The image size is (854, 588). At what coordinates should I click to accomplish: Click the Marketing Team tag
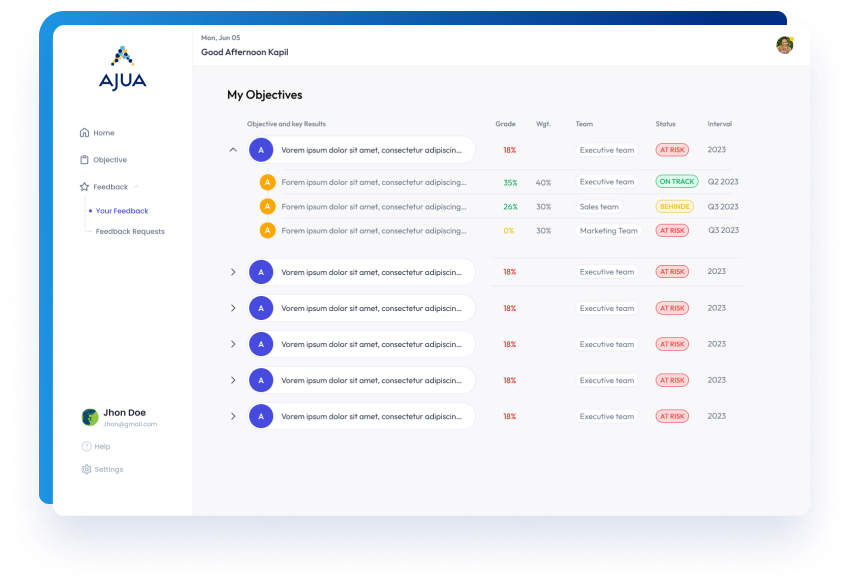tap(608, 230)
